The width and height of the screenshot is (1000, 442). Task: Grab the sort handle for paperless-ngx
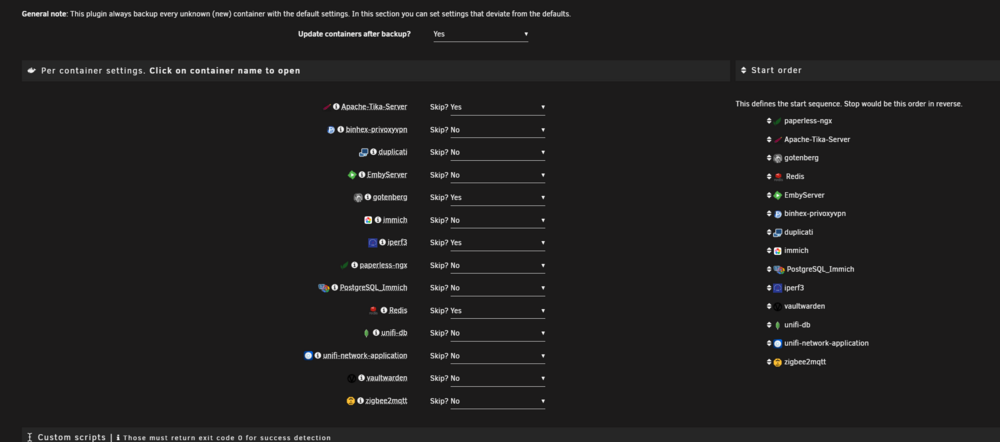tap(769, 121)
